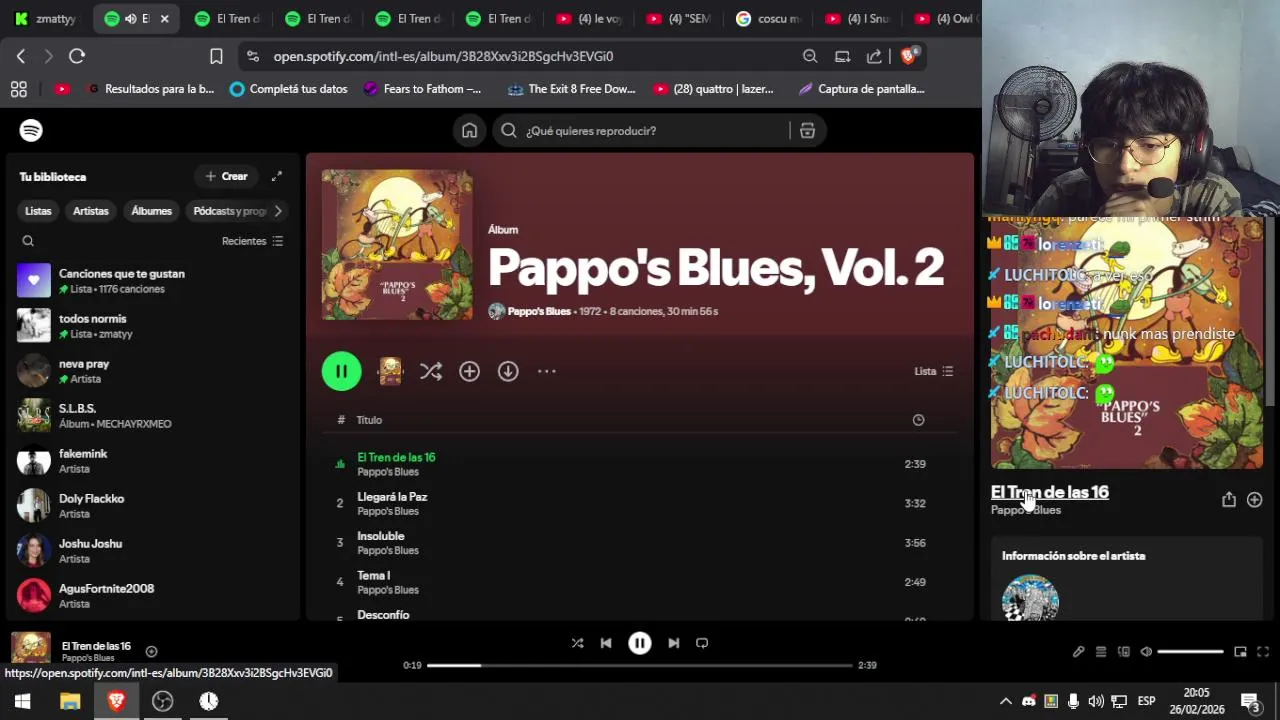Viewport: 1280px width, 720px height.
Task: Toggle shuffle in bottom player bar
Action: pos(577,643)
